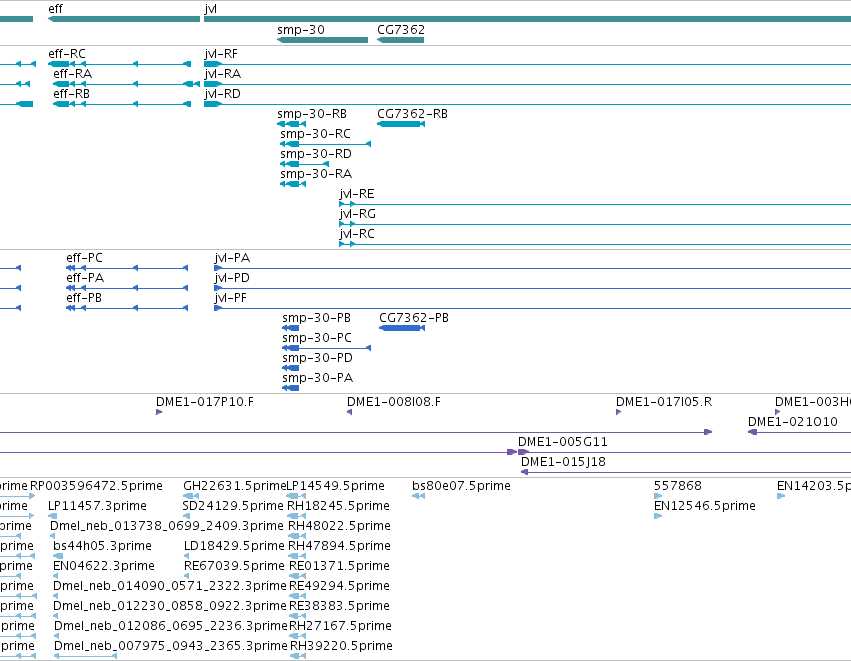Select EST RE38383.5prime
The width and height of the screenshot is (851, 661).
[339, 607]
